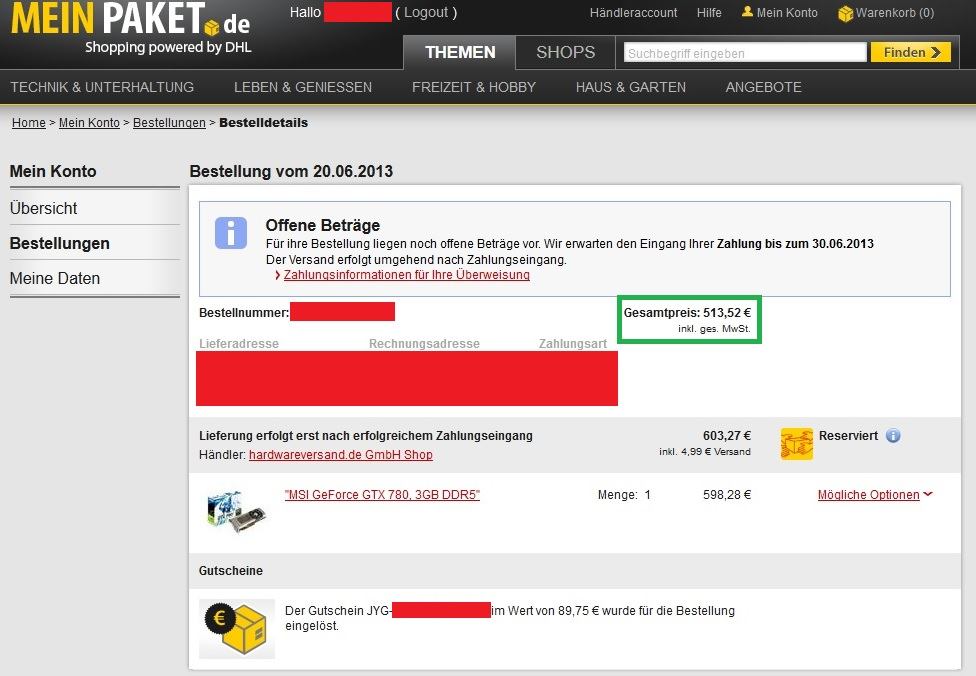Expand the Mögliche Optionen dropdown
The height and width of the screenshot is (676, 976).
pos(875,495)
